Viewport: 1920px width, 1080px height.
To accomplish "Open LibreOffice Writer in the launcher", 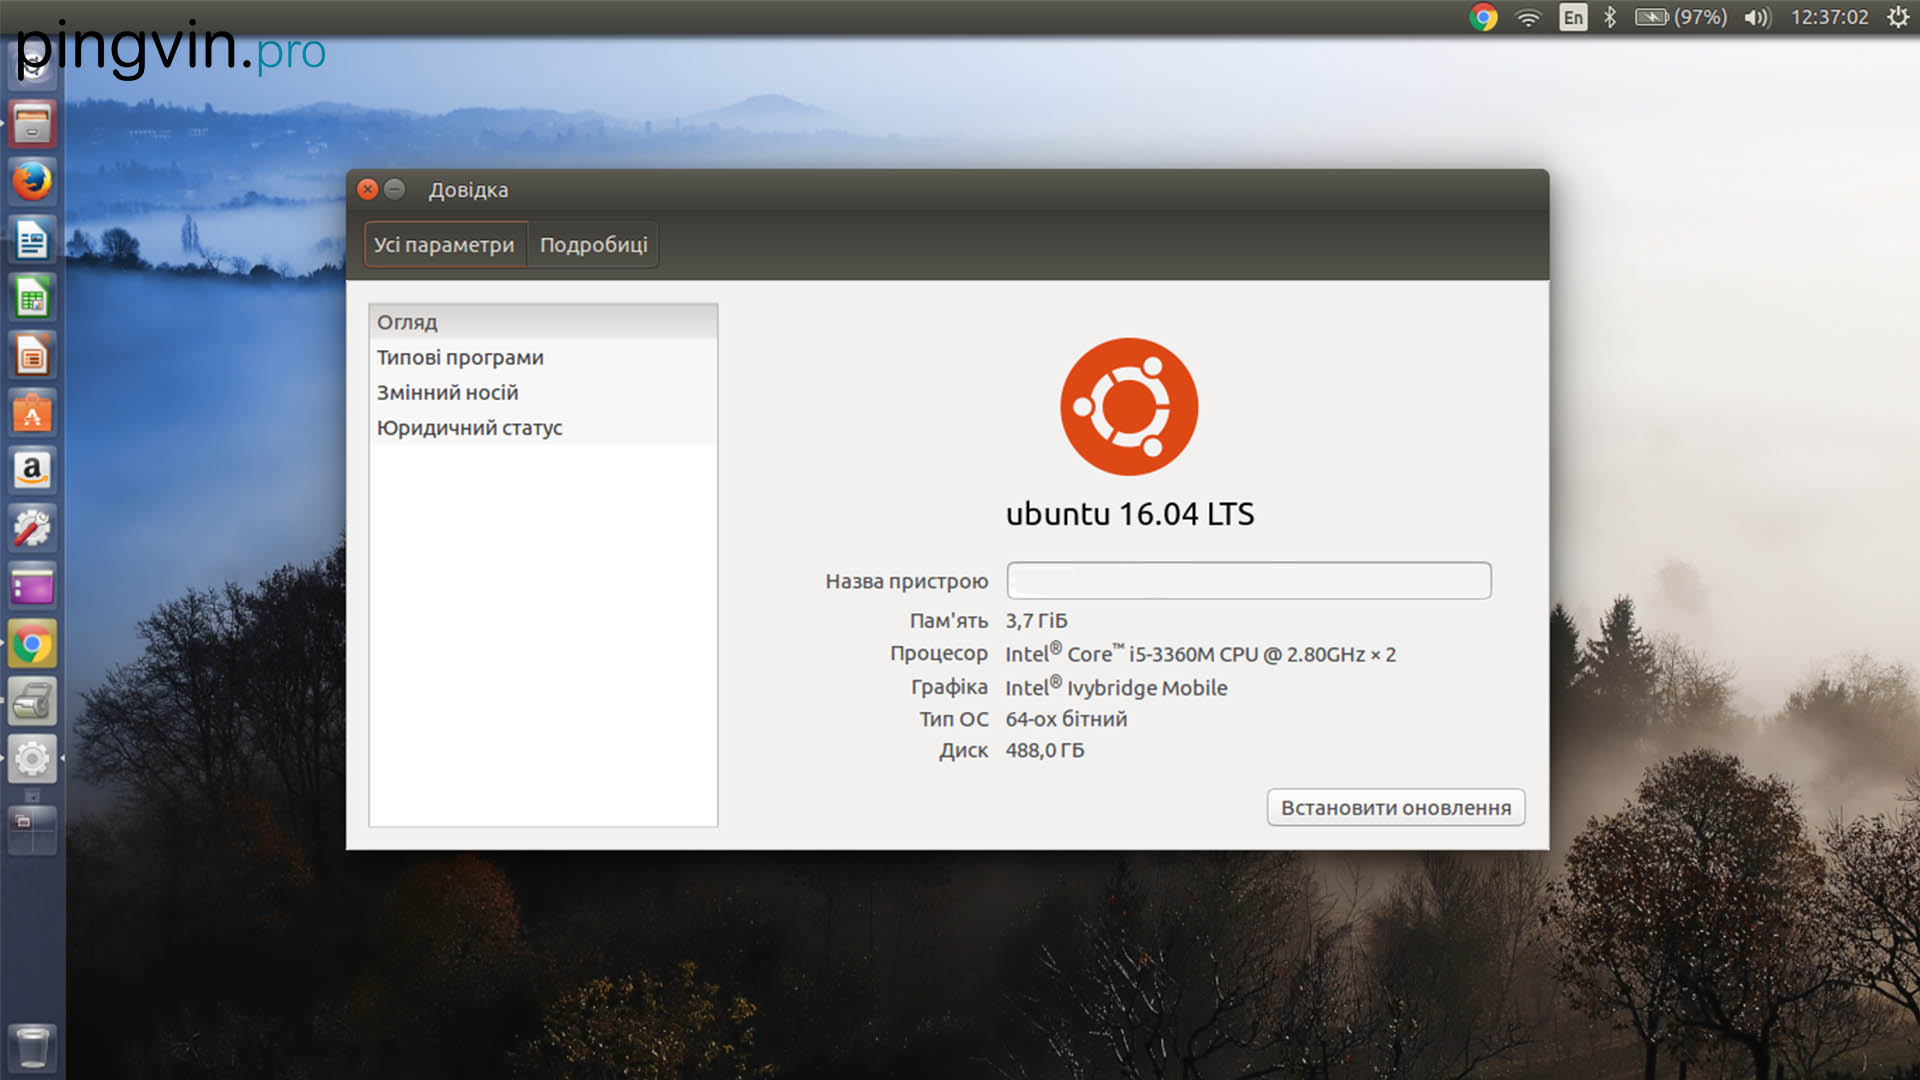I will pyautogui.click(x=32, y=240).
